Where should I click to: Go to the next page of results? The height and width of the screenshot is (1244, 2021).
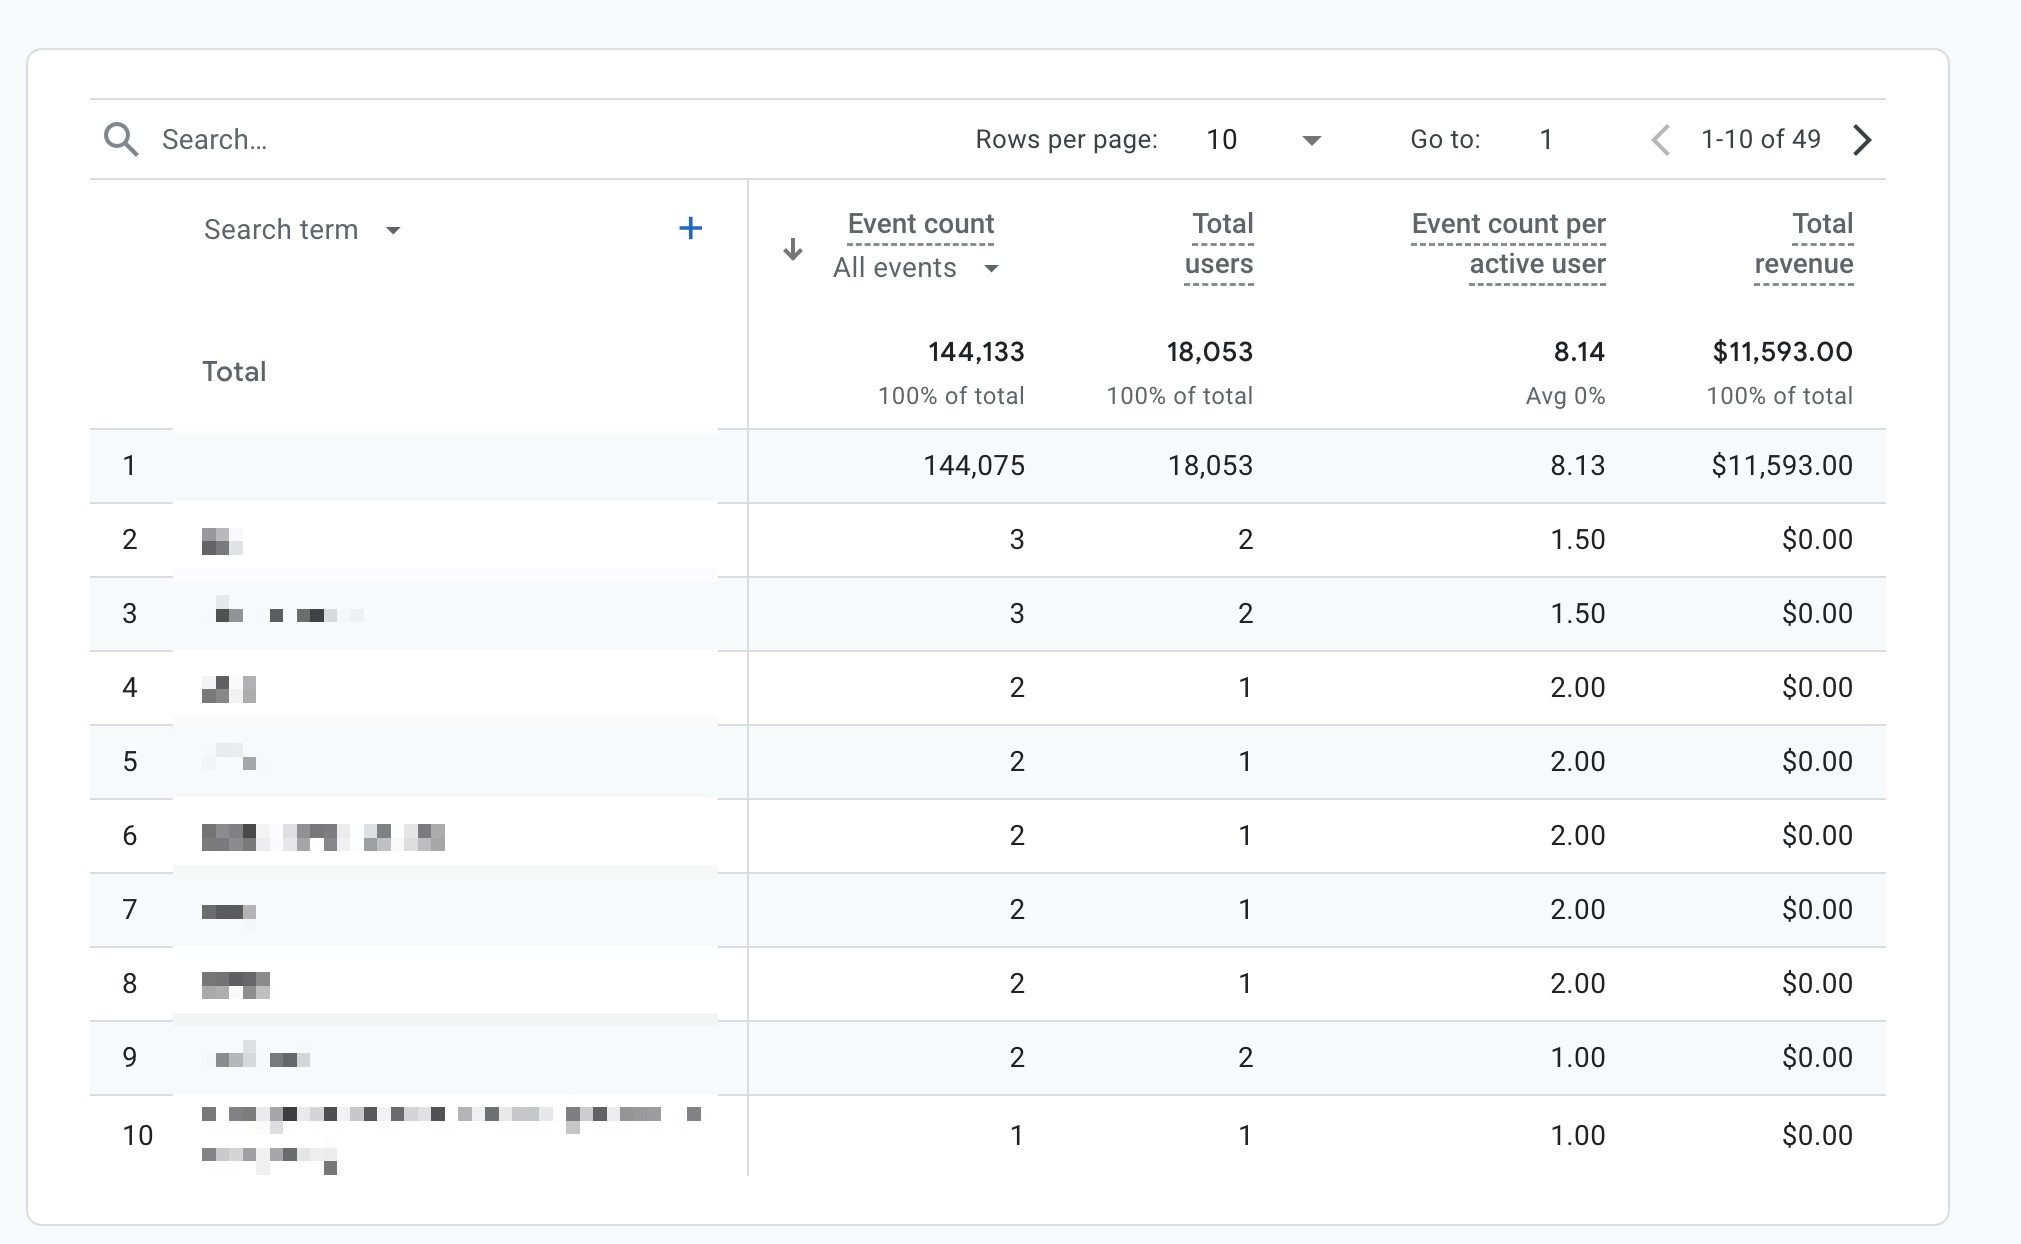[x=1861, y=140]
